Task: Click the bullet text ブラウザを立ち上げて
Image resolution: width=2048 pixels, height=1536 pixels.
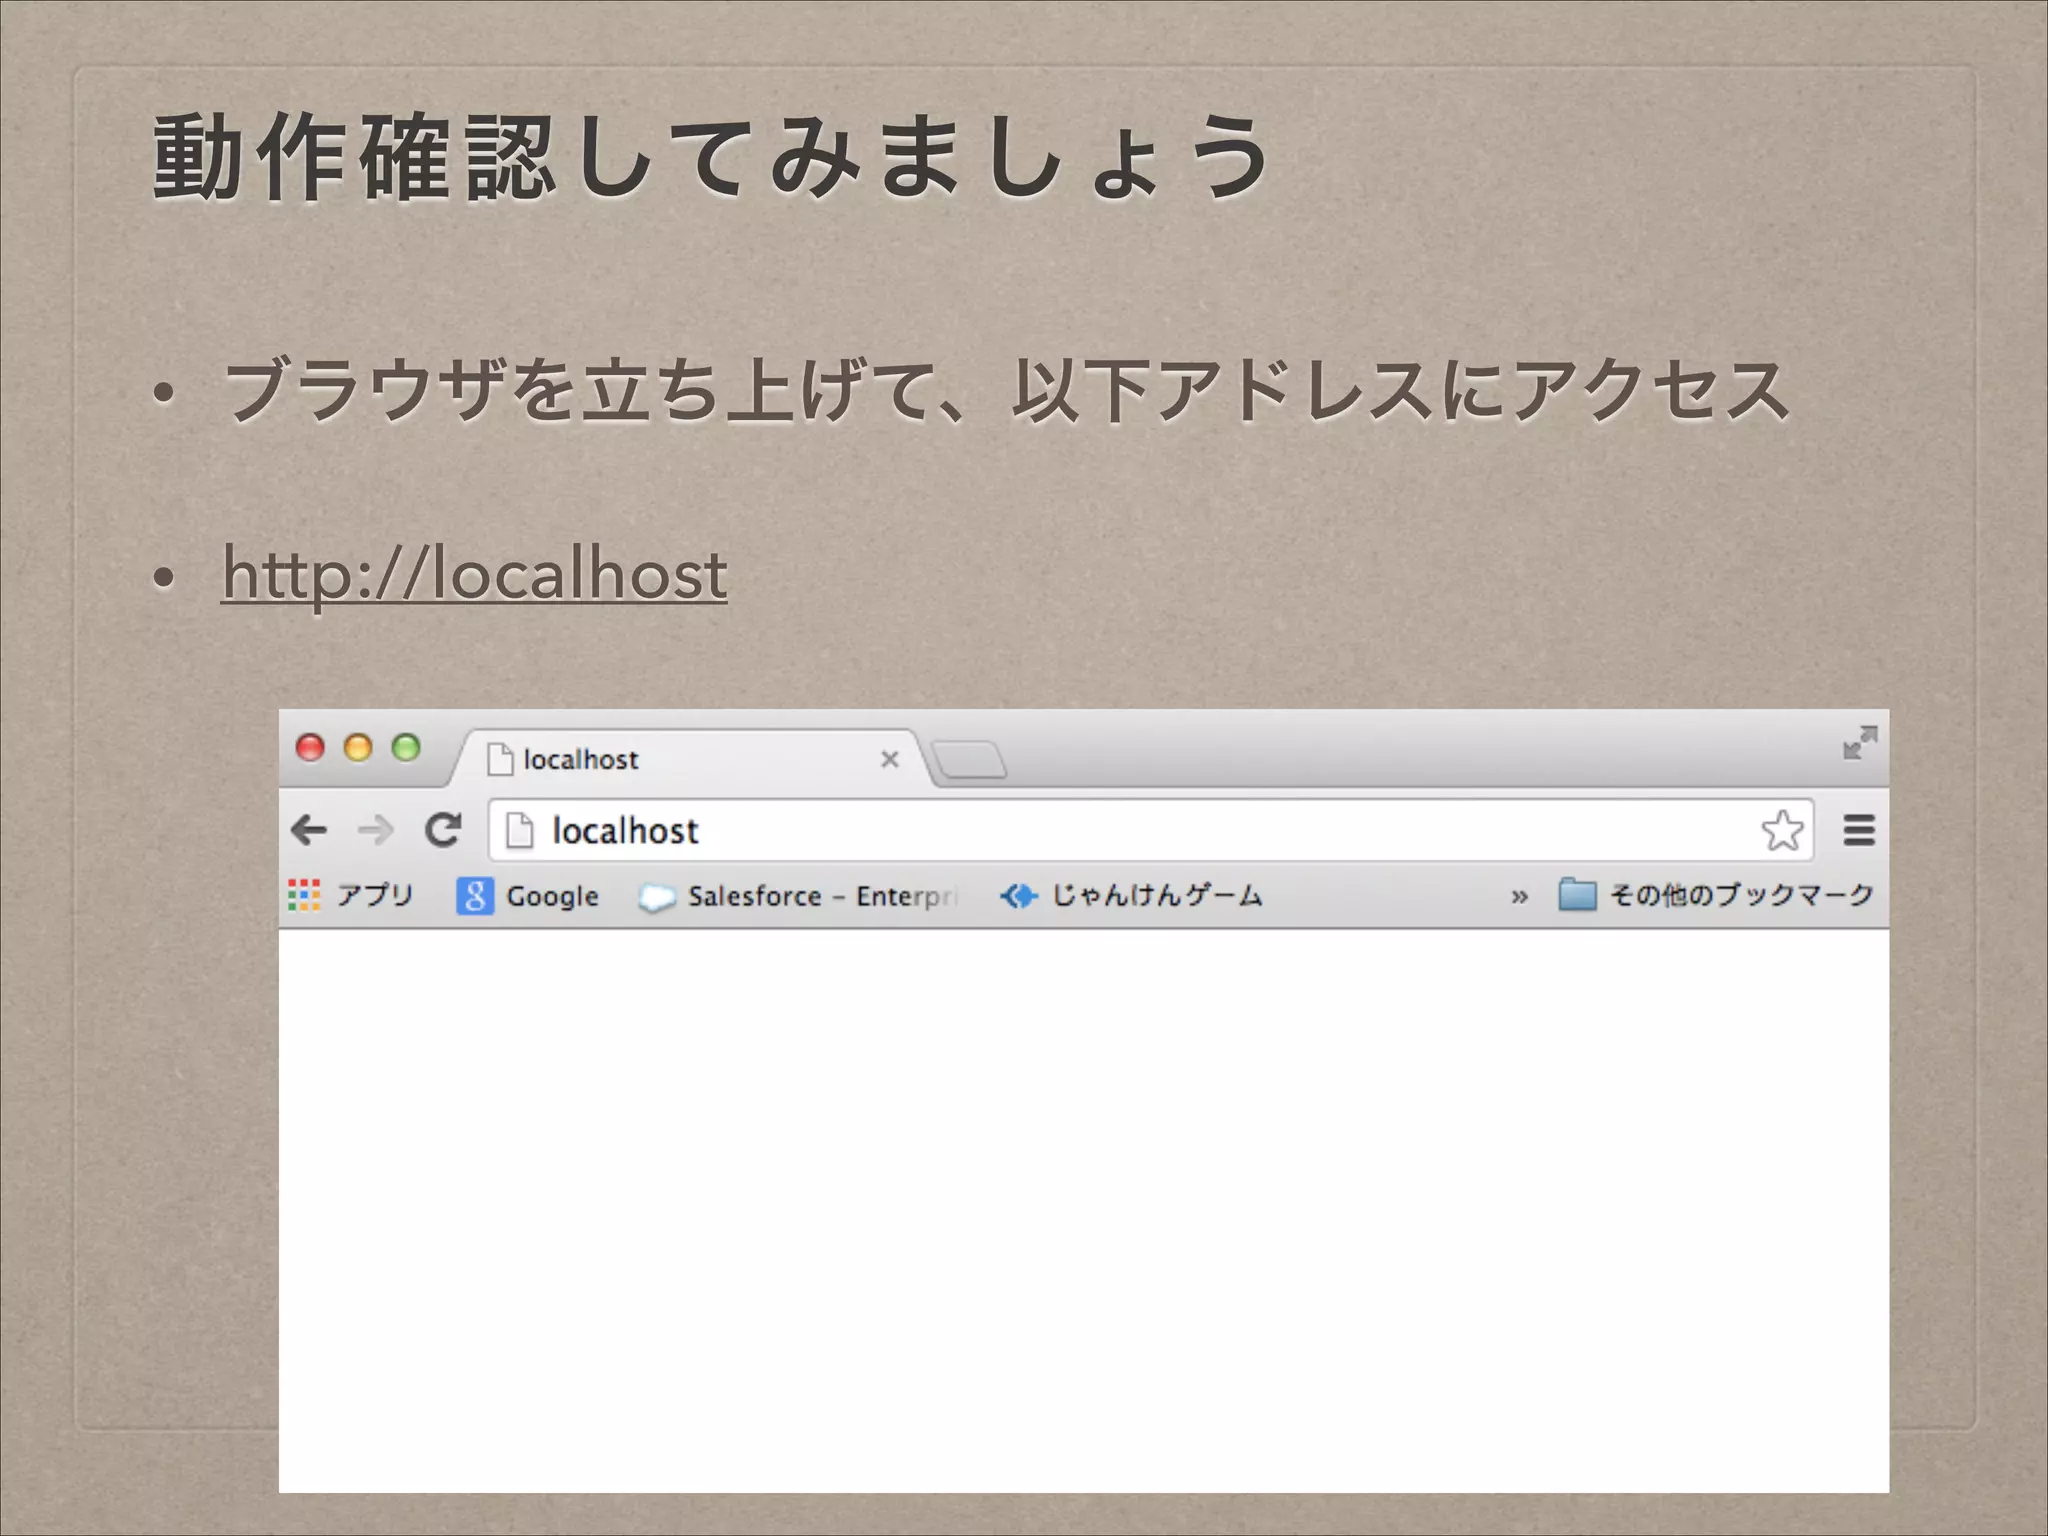Action: point(580,390)
